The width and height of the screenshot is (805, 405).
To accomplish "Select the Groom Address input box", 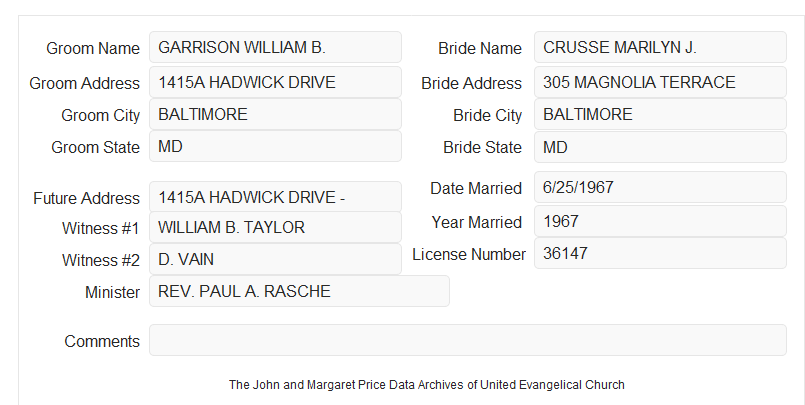I will tap(275, 82).
